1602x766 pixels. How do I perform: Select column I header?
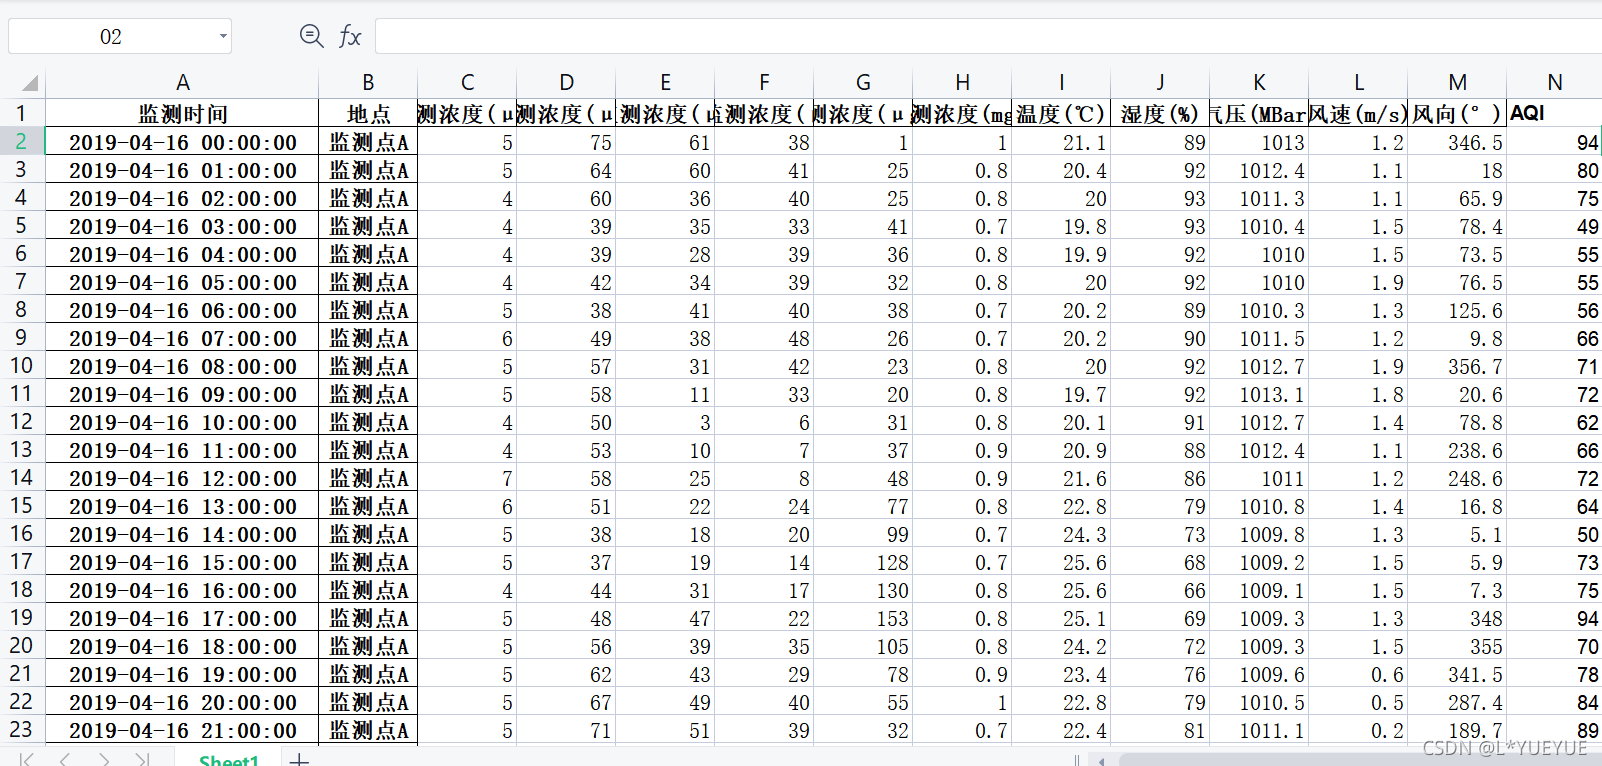1061,83
